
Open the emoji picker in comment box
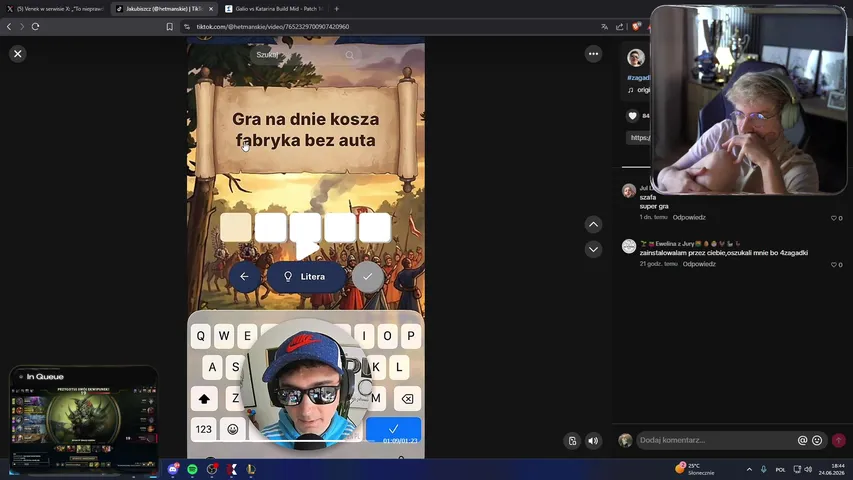point(817,440)
